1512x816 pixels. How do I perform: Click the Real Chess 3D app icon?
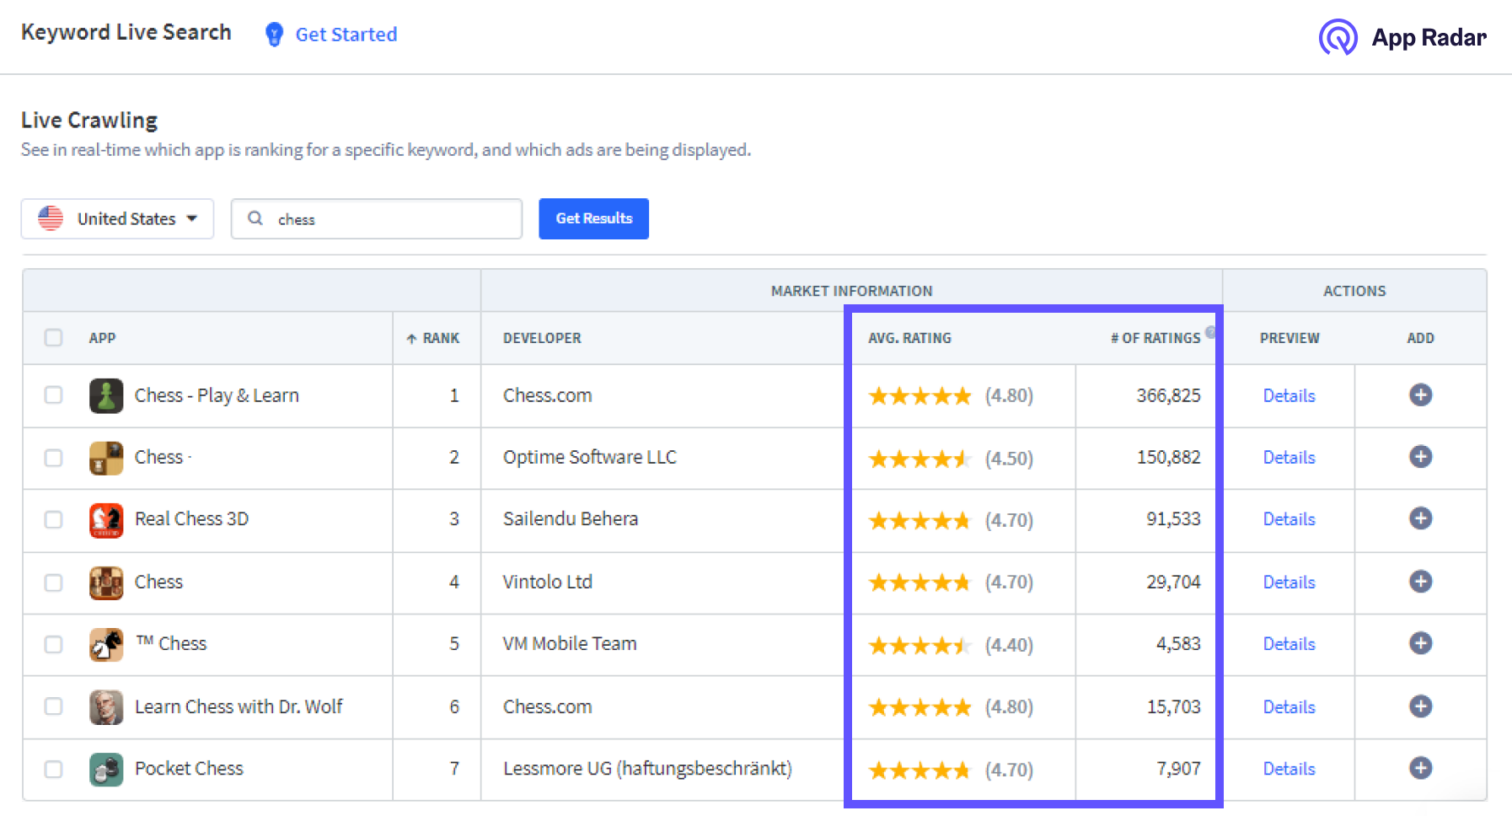[x=106, y=519]
